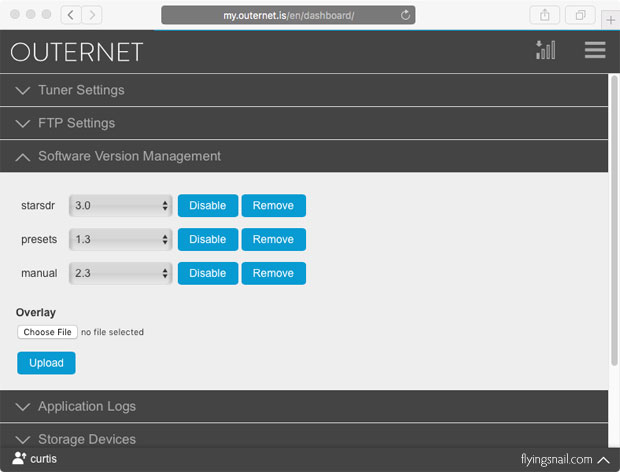The width and height of the screenshot is (620, 472).
Task: Click the flyingsnail.com text
Action: 556,459
